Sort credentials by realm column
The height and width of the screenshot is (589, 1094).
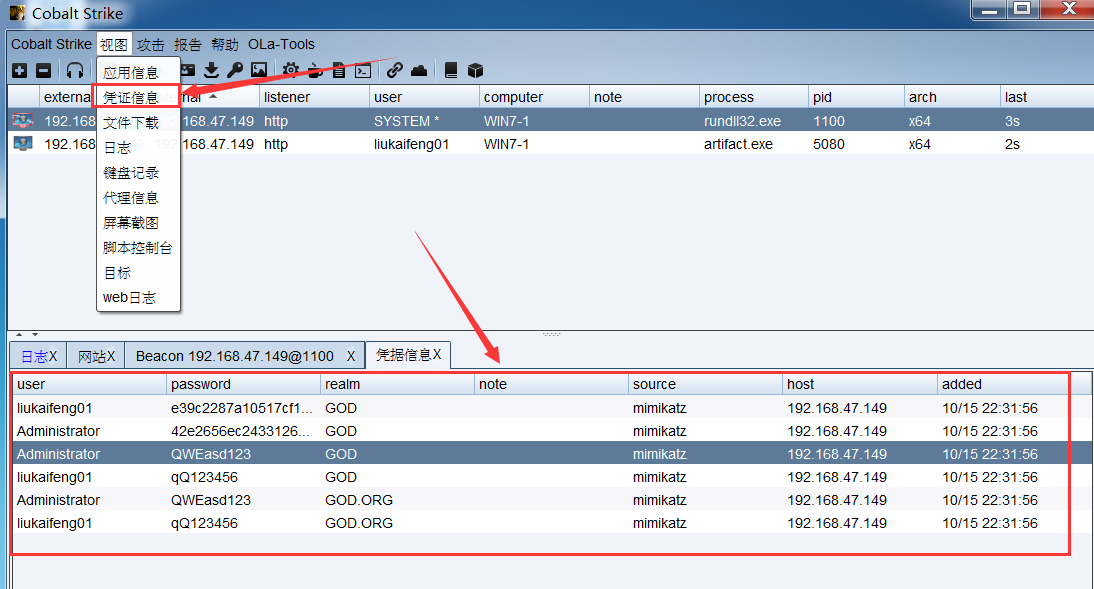coord(398,384)
